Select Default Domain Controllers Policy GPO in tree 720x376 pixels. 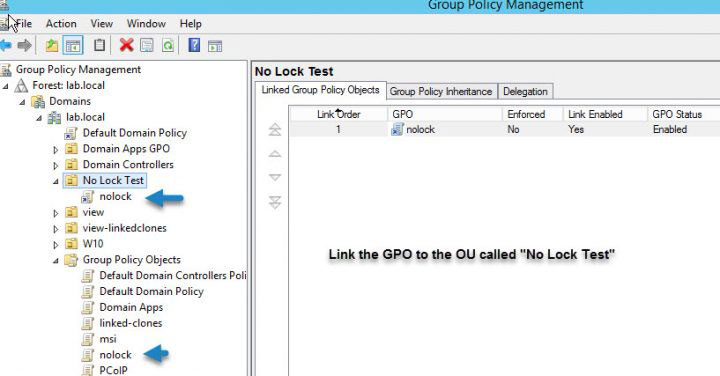point(173,275)
